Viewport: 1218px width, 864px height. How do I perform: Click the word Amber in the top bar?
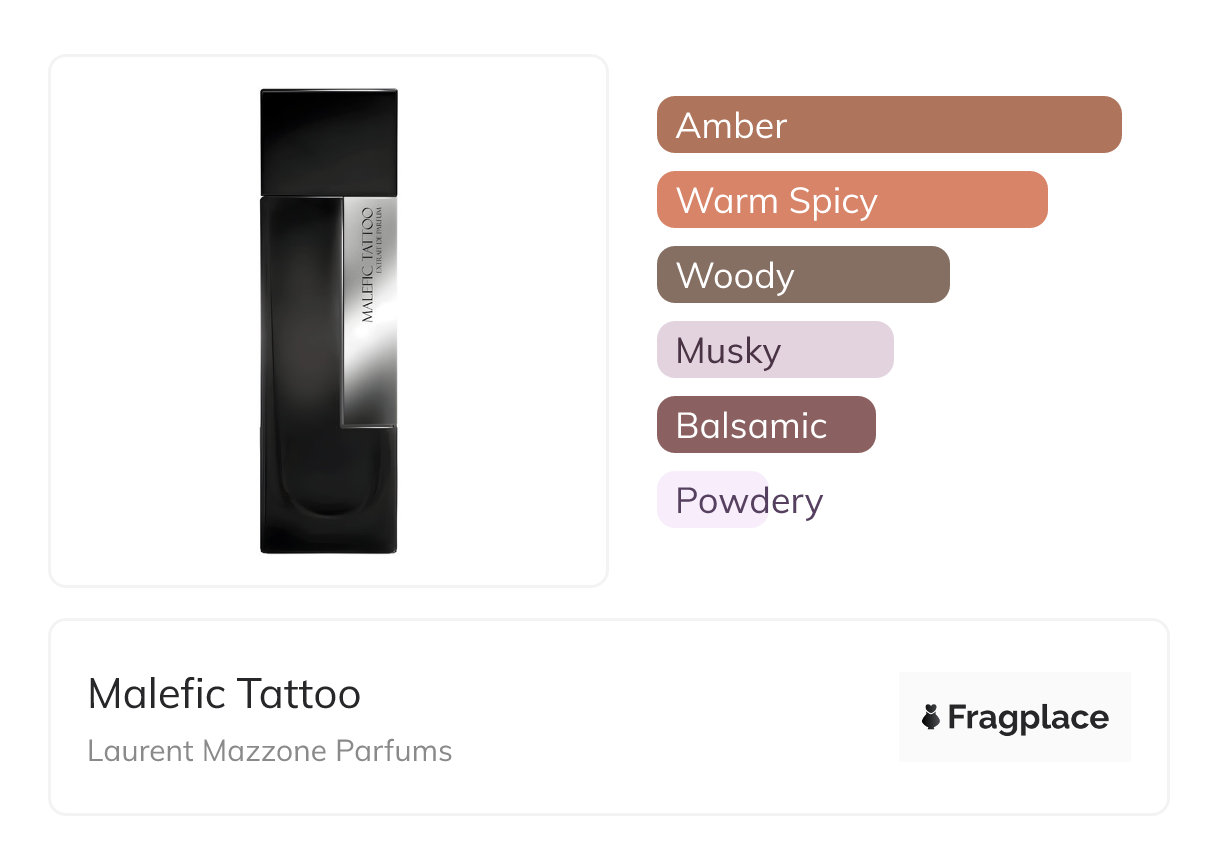coord(731,126)
